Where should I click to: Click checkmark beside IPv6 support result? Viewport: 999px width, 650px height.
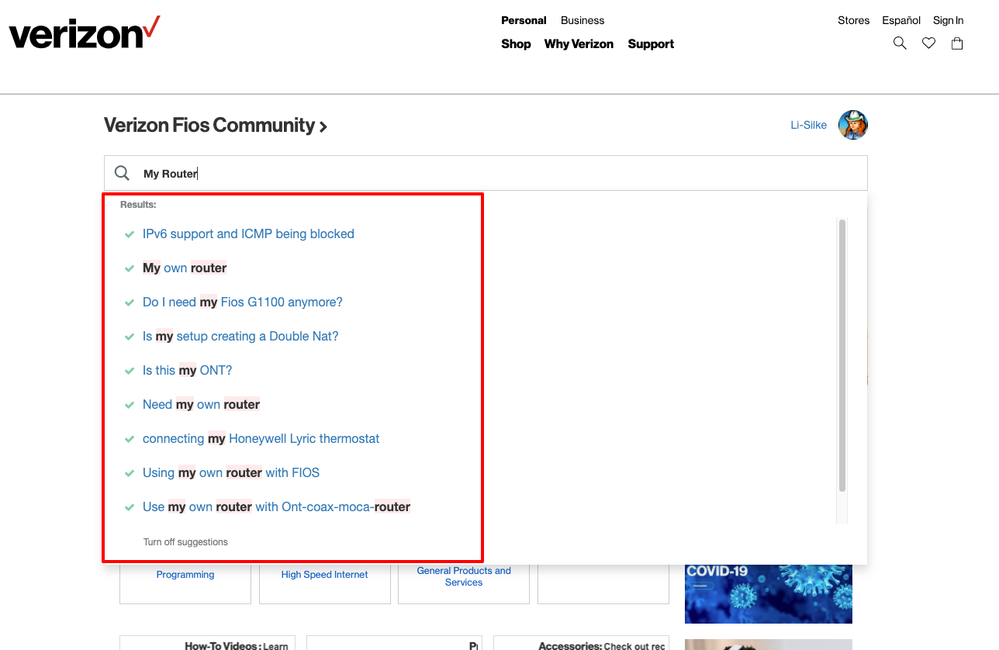pos(129,235)
